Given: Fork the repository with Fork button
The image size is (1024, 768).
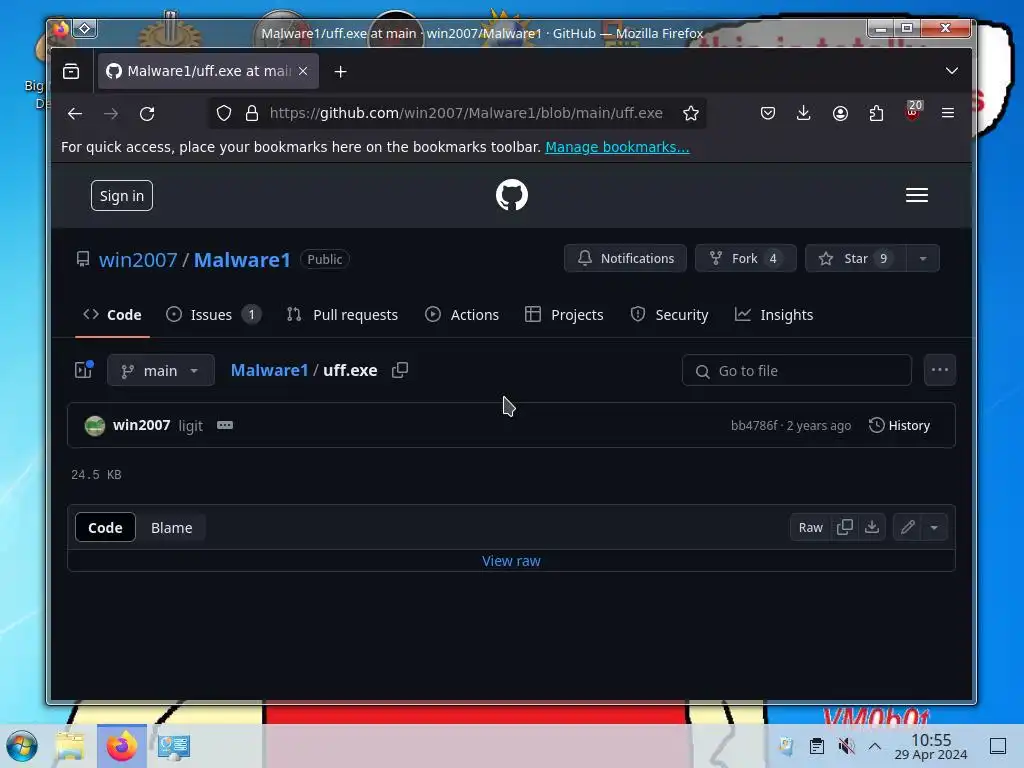Looking at the screenshot, I should [745, 259].
